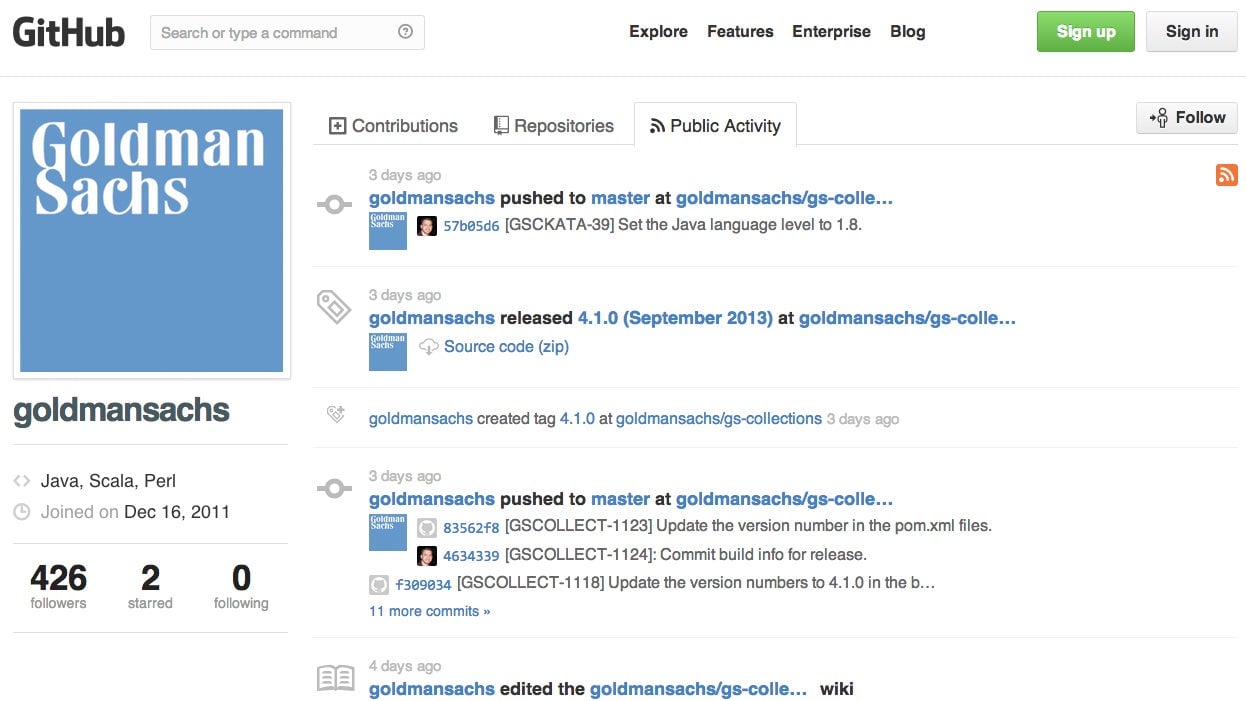Click the Sign in button
This screenshot has height=701, width=1246.
click(x=1192, y=32)
